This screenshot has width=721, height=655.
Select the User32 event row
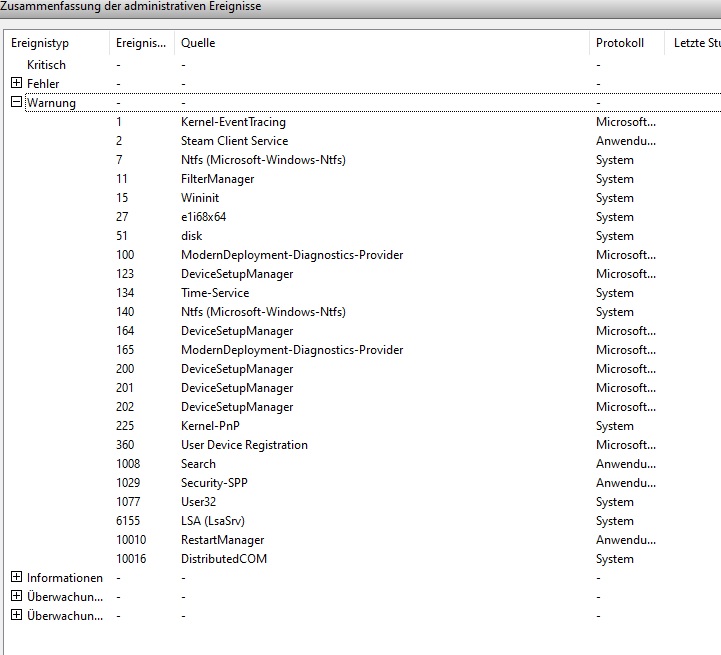pos(362,502)
